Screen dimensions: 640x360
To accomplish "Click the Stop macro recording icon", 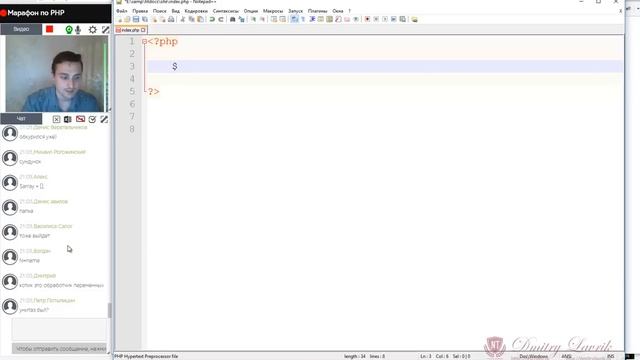I will click(376, 19).
